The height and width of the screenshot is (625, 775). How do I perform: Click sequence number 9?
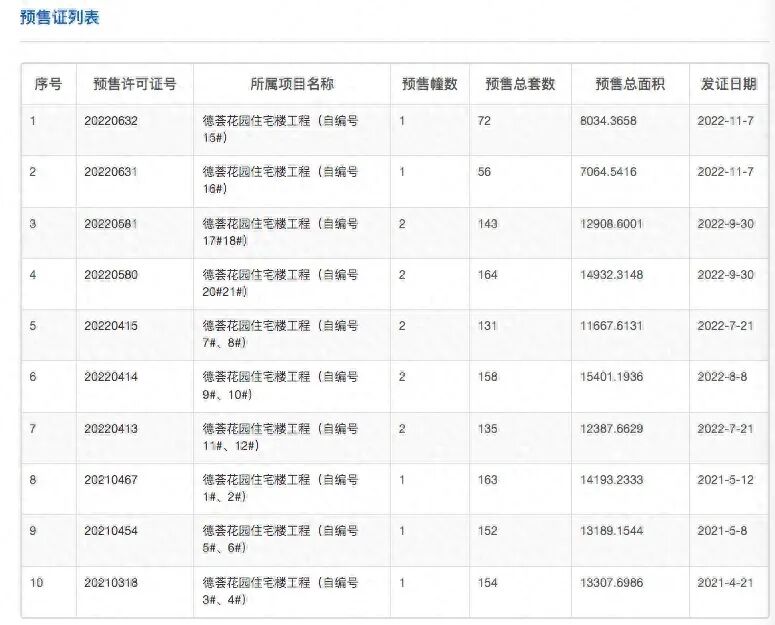[33, 531]
